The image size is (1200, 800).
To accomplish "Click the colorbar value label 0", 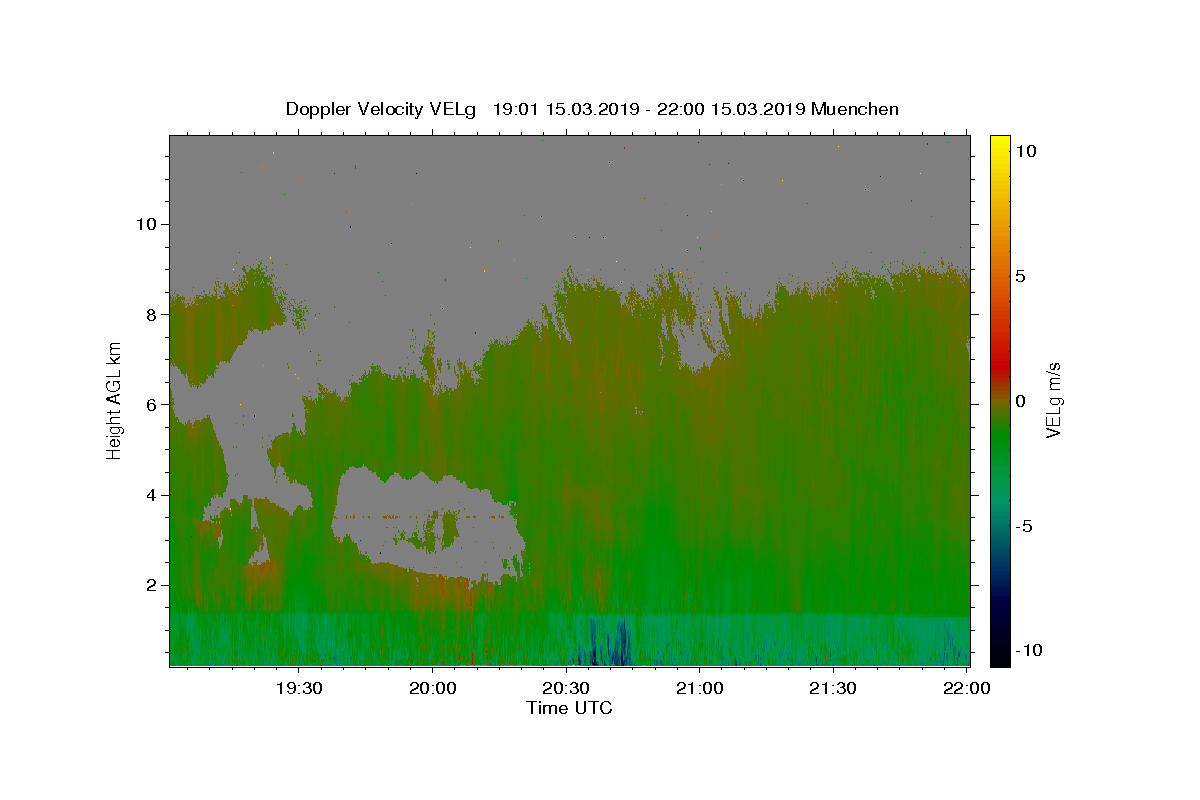I will pyautogui.click(x=1021, y=401).
